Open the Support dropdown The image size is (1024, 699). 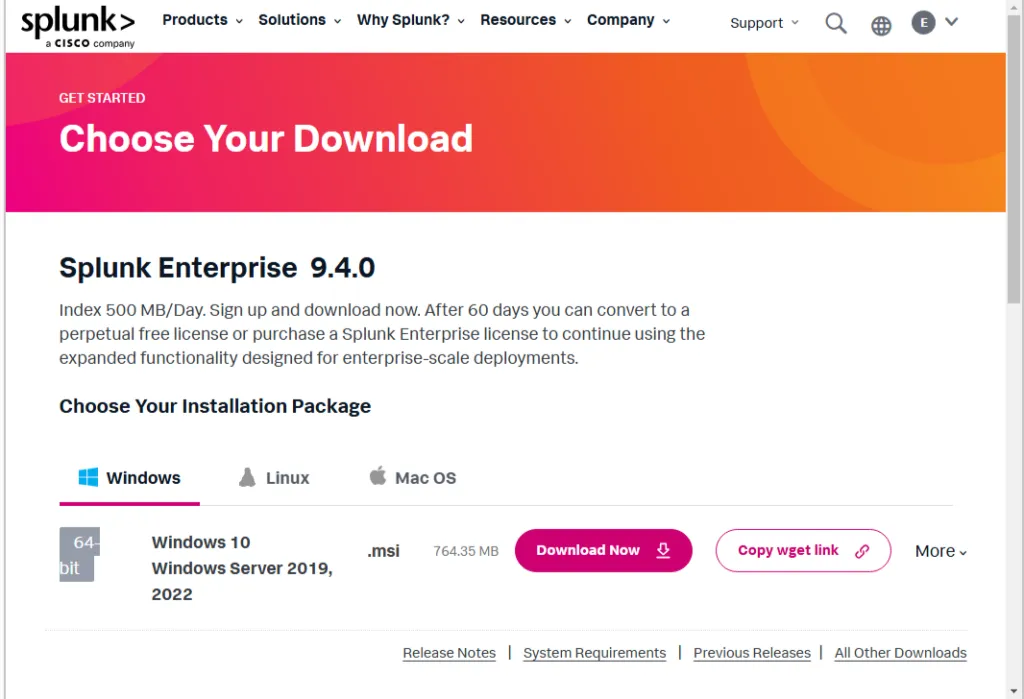[x=764, y=23]
